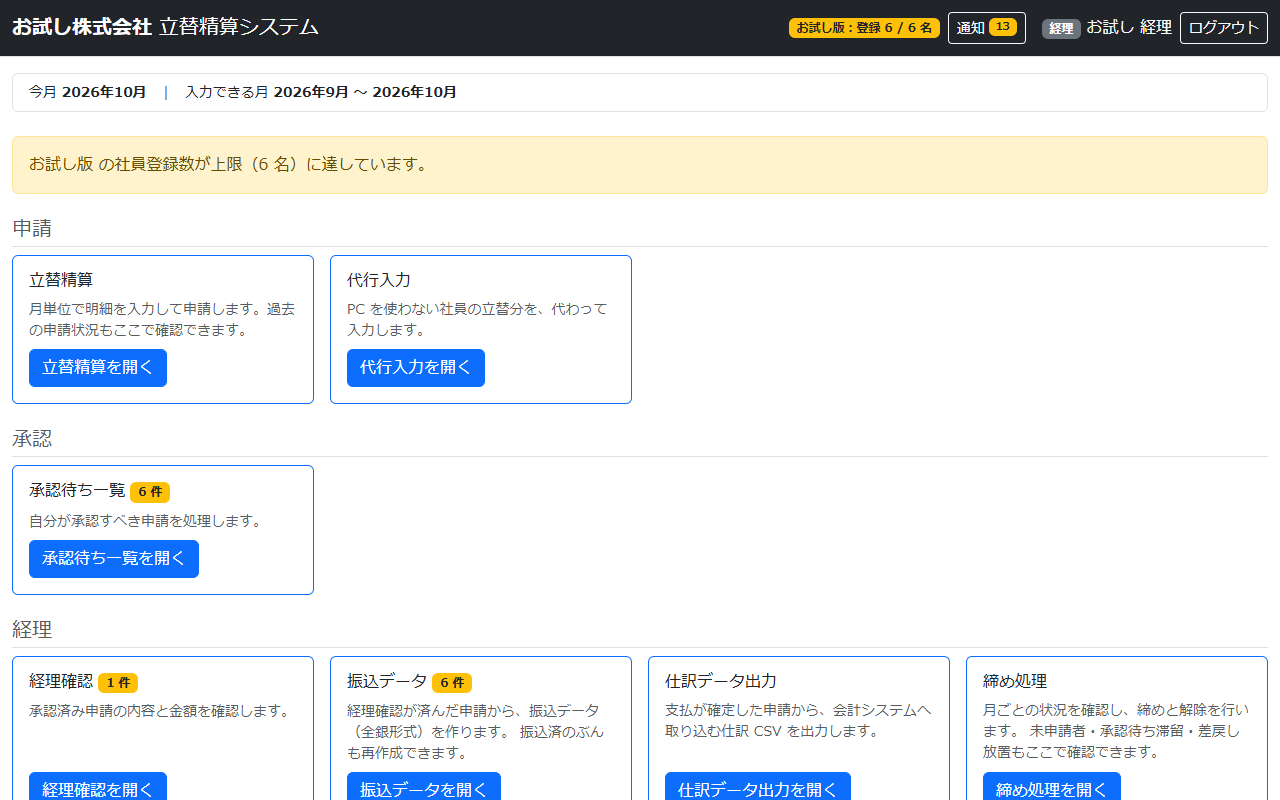
Task: Click the お試し株式会社 立替精算システム title
Action: [165, 28]
